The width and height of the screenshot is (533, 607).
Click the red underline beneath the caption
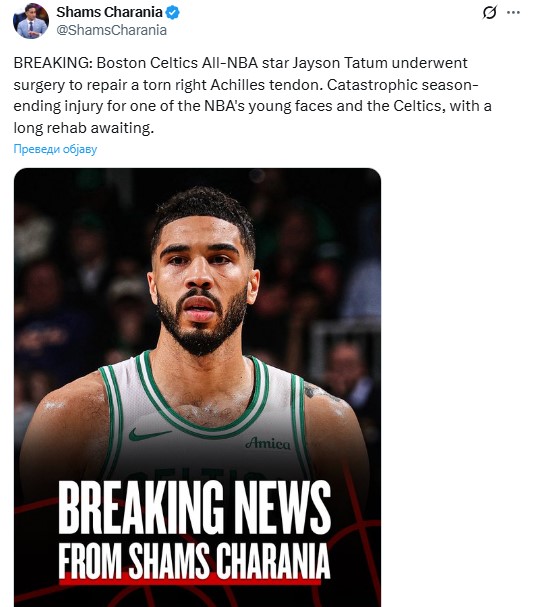190,582
